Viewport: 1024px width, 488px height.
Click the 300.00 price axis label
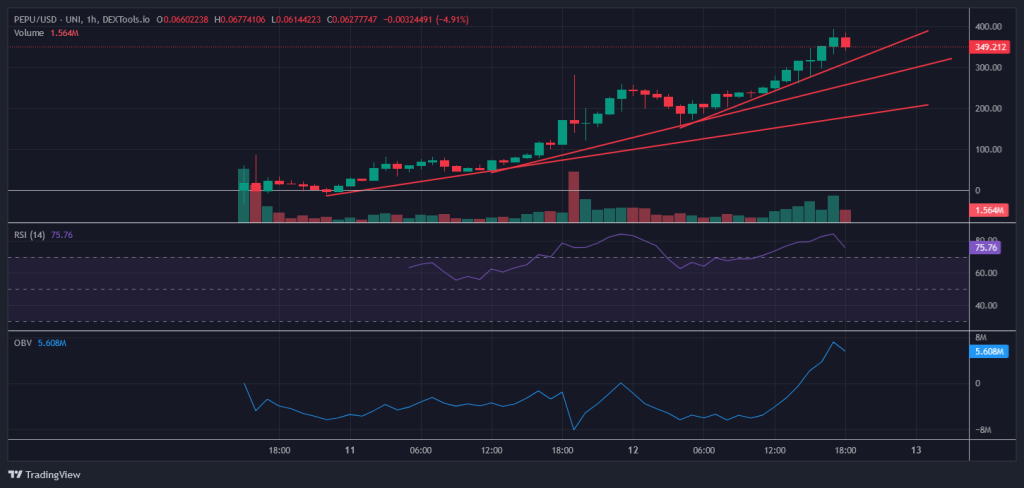pyautogui.click(x=988, y=68)
